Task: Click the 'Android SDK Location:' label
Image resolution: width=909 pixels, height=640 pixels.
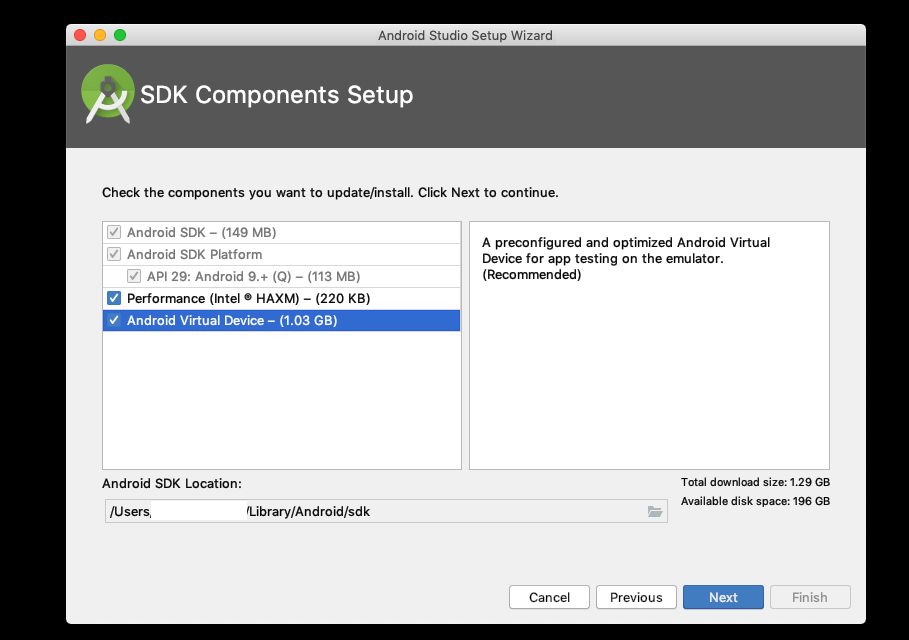Action: (172, 483)
